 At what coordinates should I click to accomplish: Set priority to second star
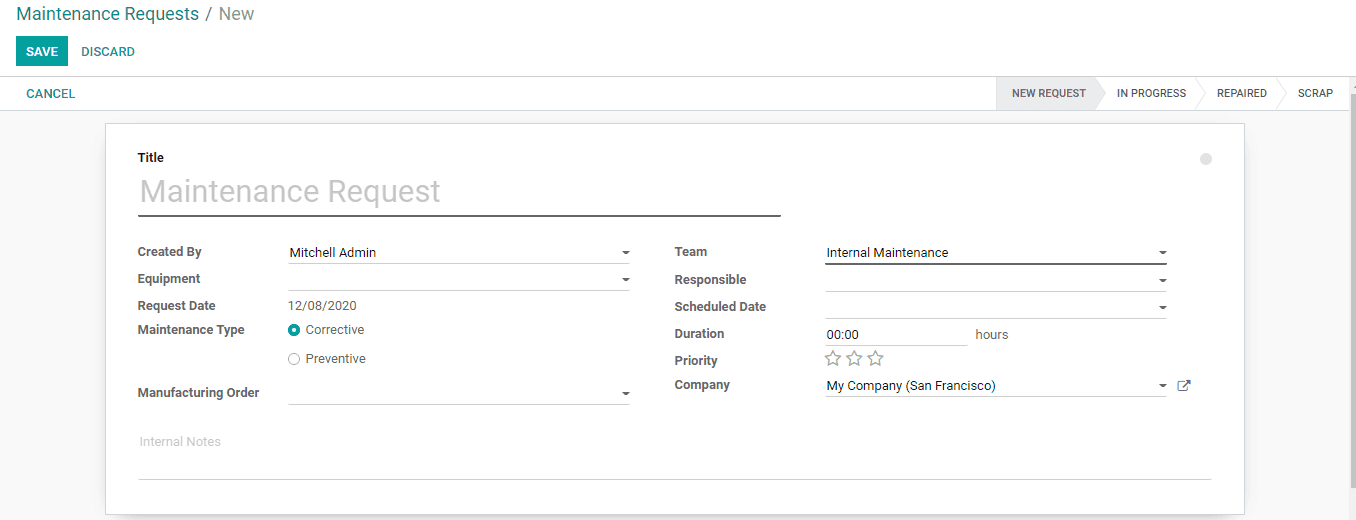coord(854,358)
